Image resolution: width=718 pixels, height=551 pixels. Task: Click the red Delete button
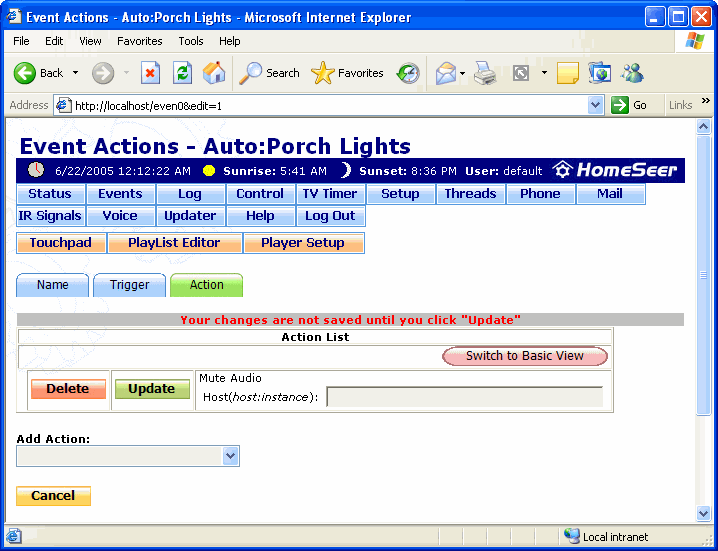(x=68, y=389)
